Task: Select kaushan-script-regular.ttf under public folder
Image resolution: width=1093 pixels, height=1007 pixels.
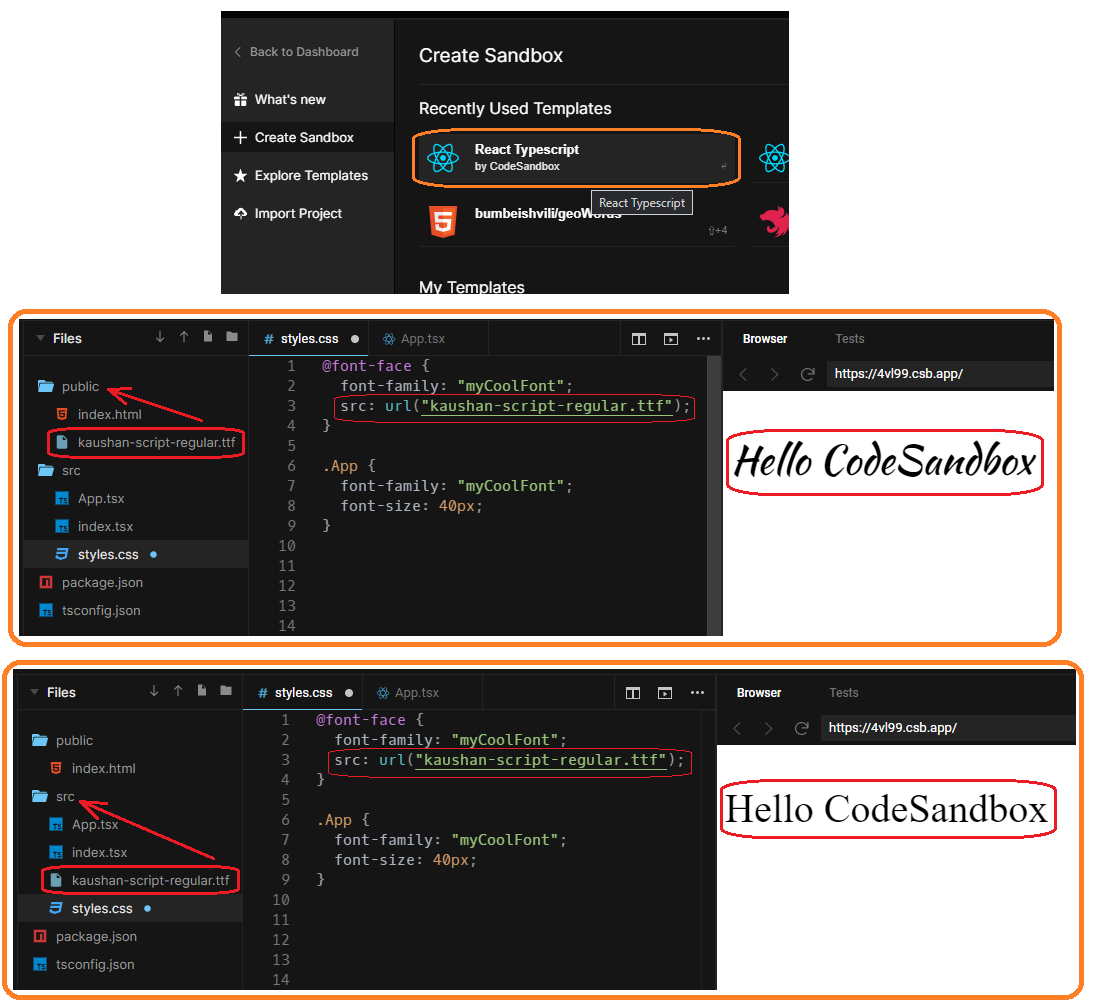Action: pyautogui.click(x=146, y=443)
